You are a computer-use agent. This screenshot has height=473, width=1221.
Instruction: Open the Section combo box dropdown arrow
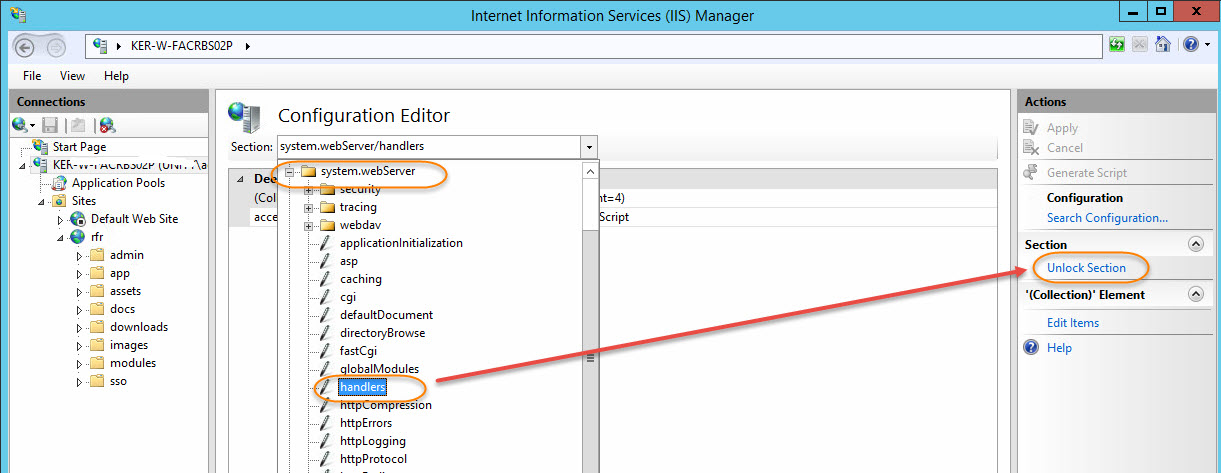click(590, 146)
